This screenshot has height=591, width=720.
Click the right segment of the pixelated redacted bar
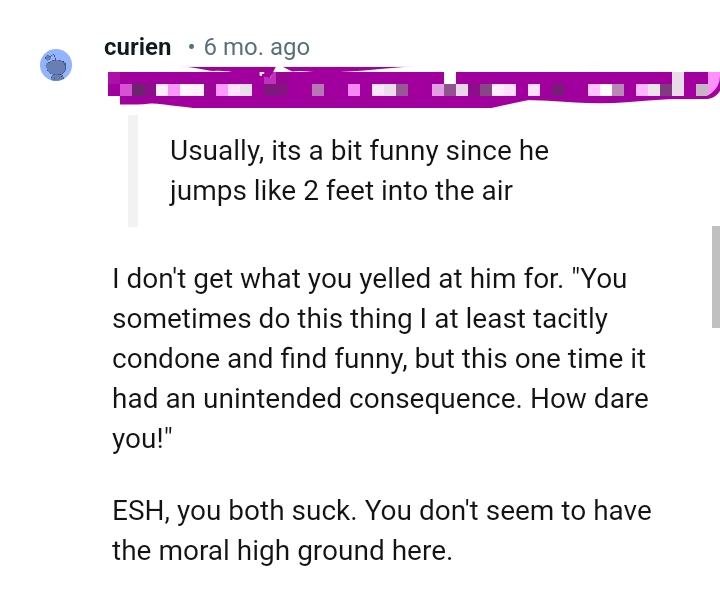[x=585, y=87]
